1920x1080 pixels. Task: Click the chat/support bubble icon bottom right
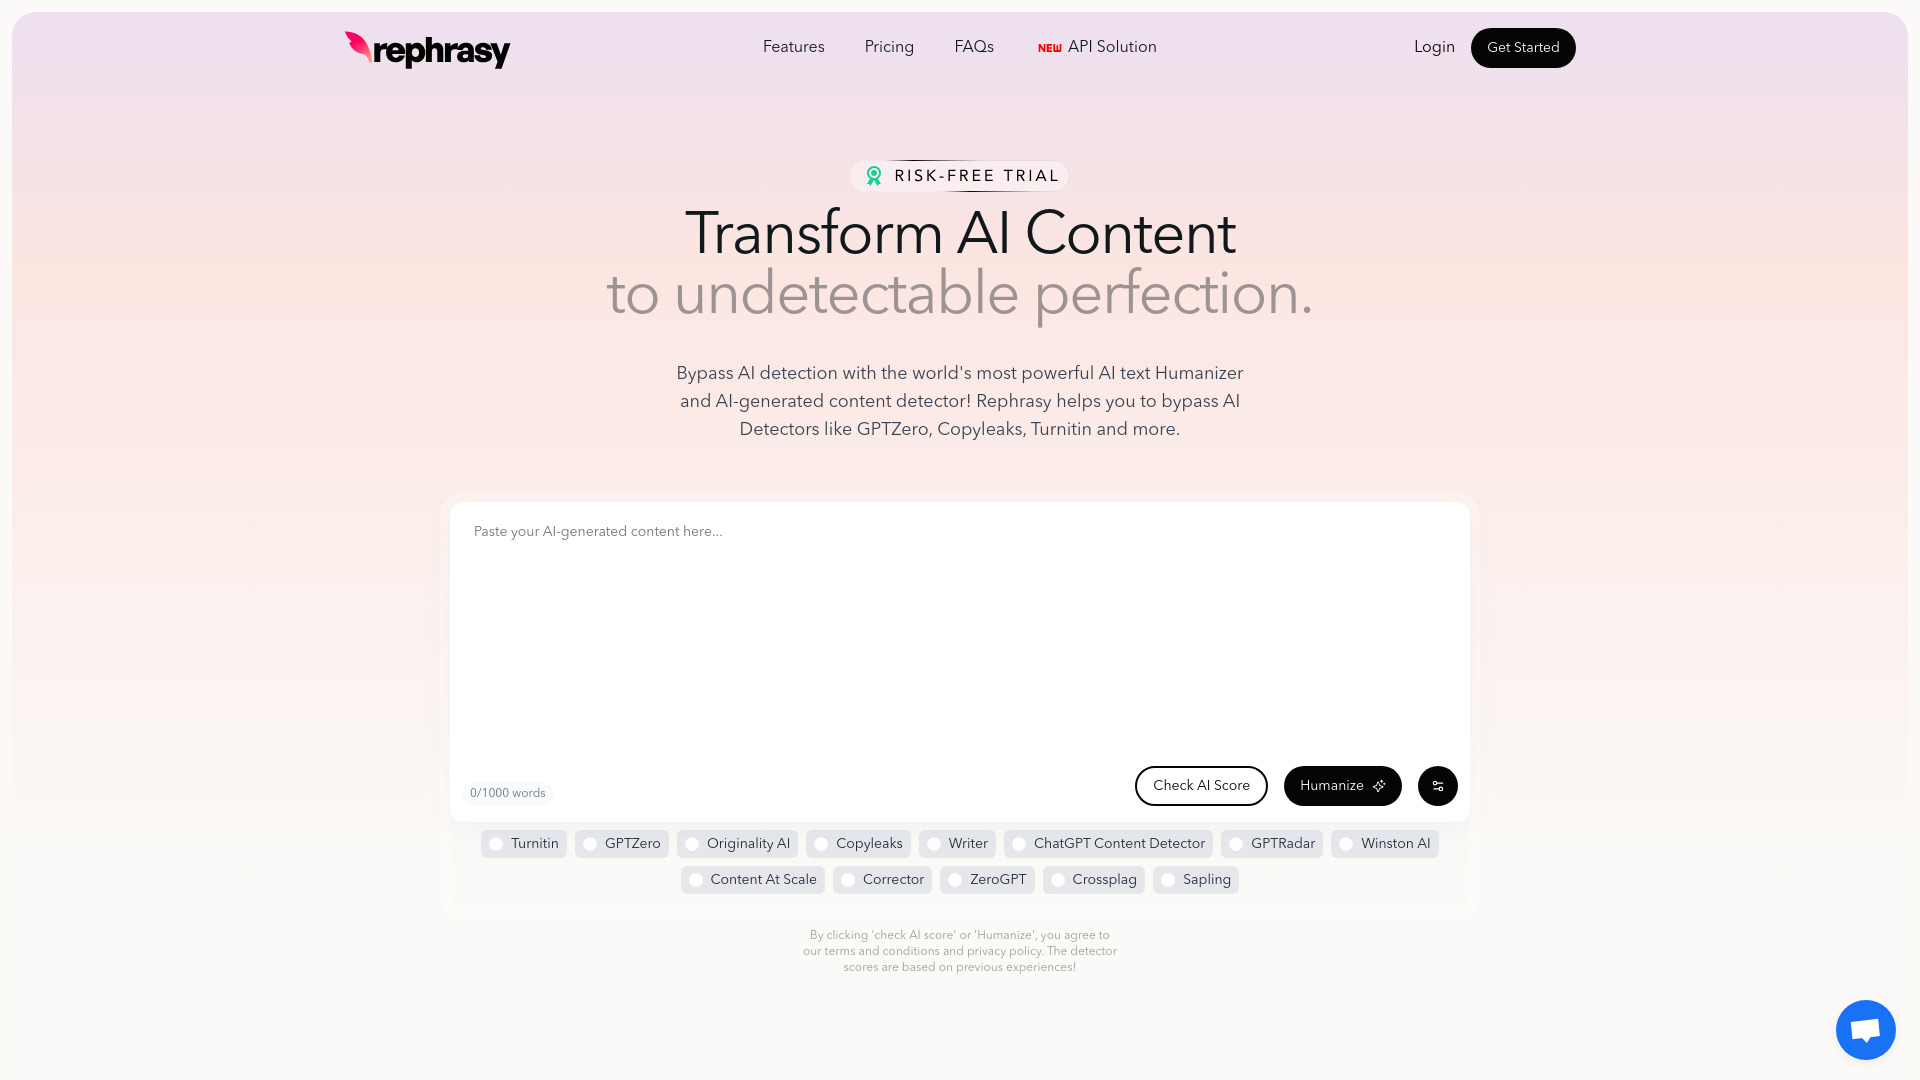click(1866, 1030)
